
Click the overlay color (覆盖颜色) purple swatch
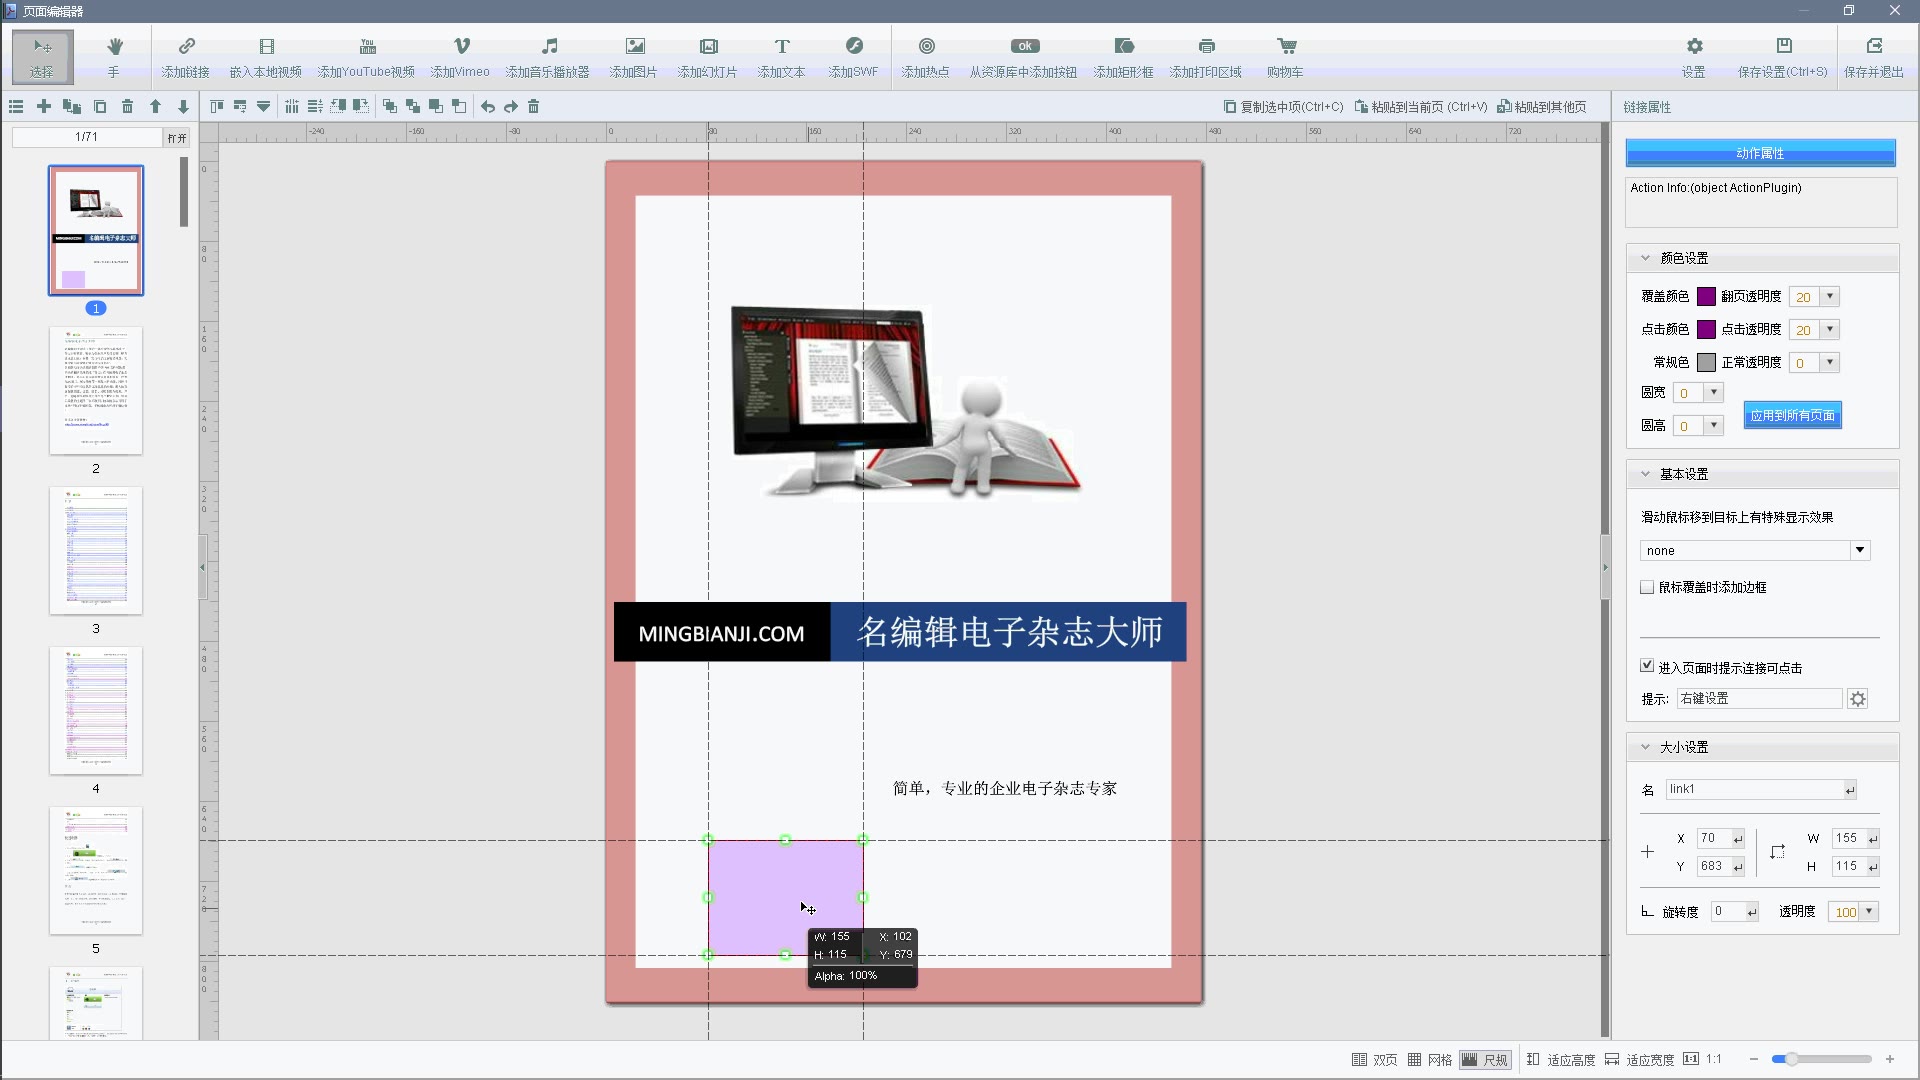click(x=1707, y=297)
